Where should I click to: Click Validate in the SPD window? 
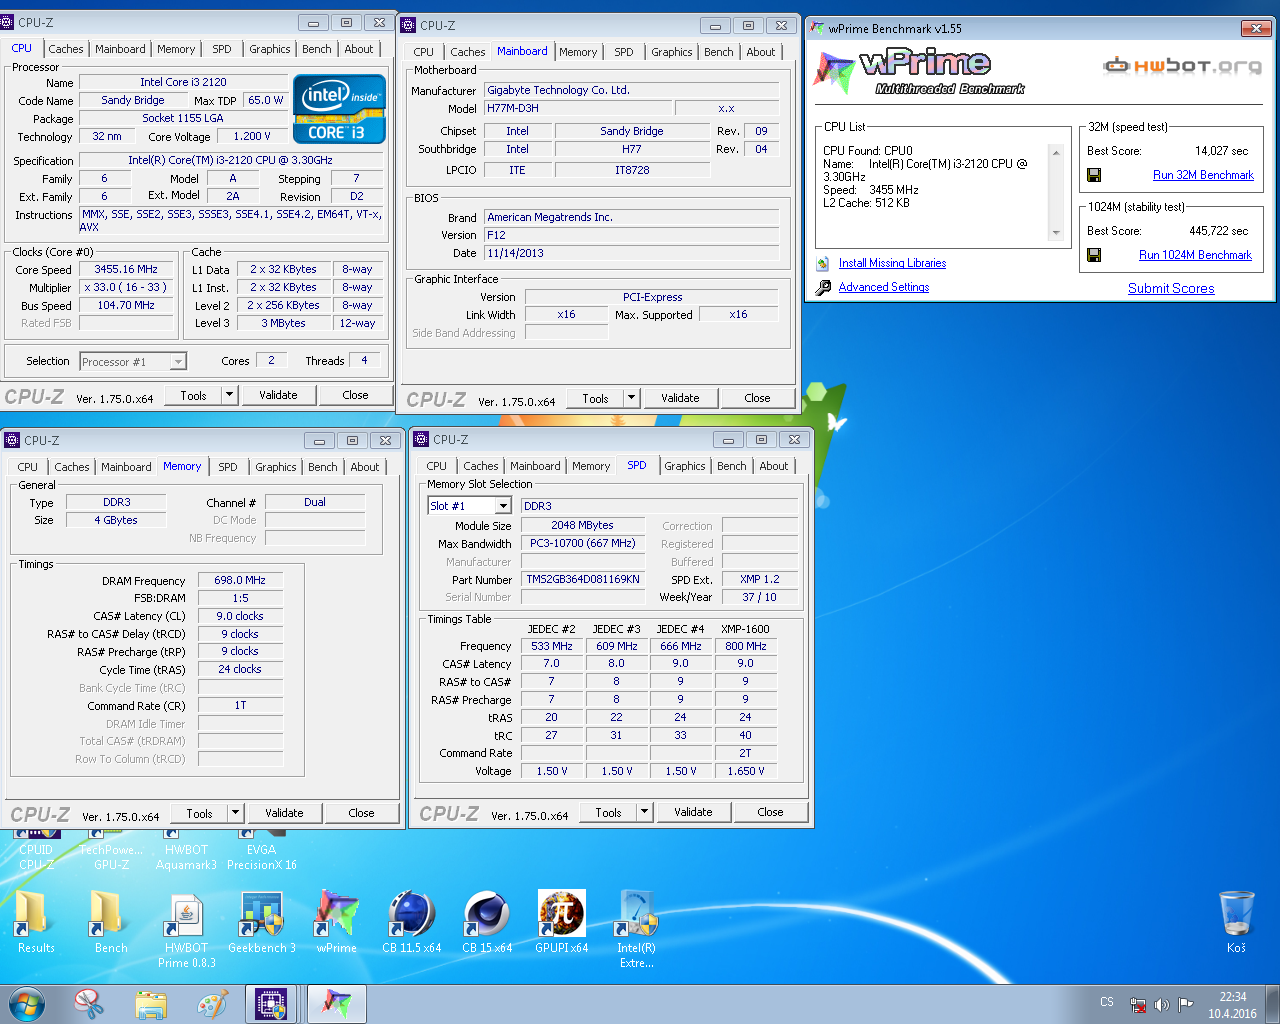coord(693,812)
